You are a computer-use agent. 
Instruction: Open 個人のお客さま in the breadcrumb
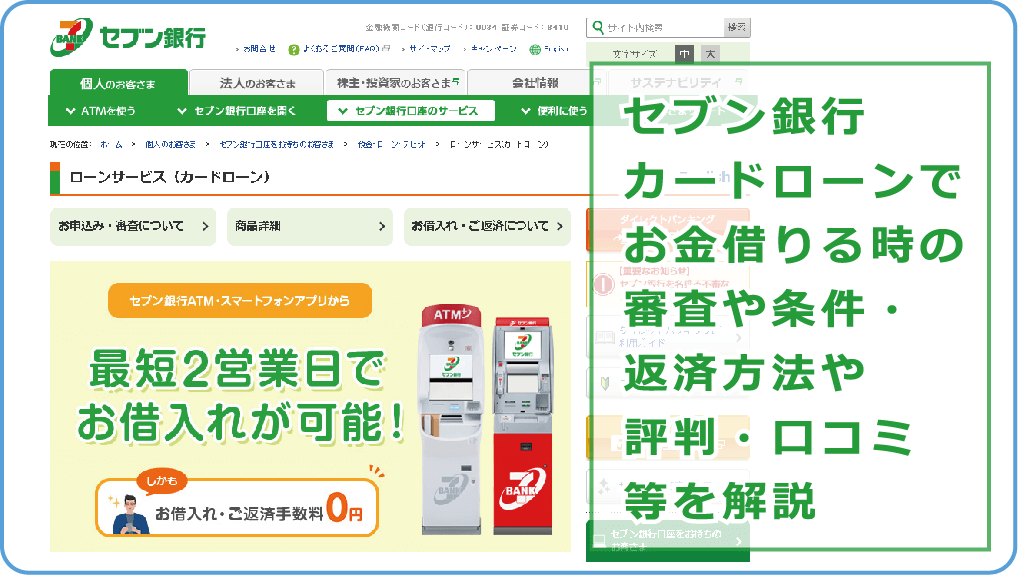point(170,144)
